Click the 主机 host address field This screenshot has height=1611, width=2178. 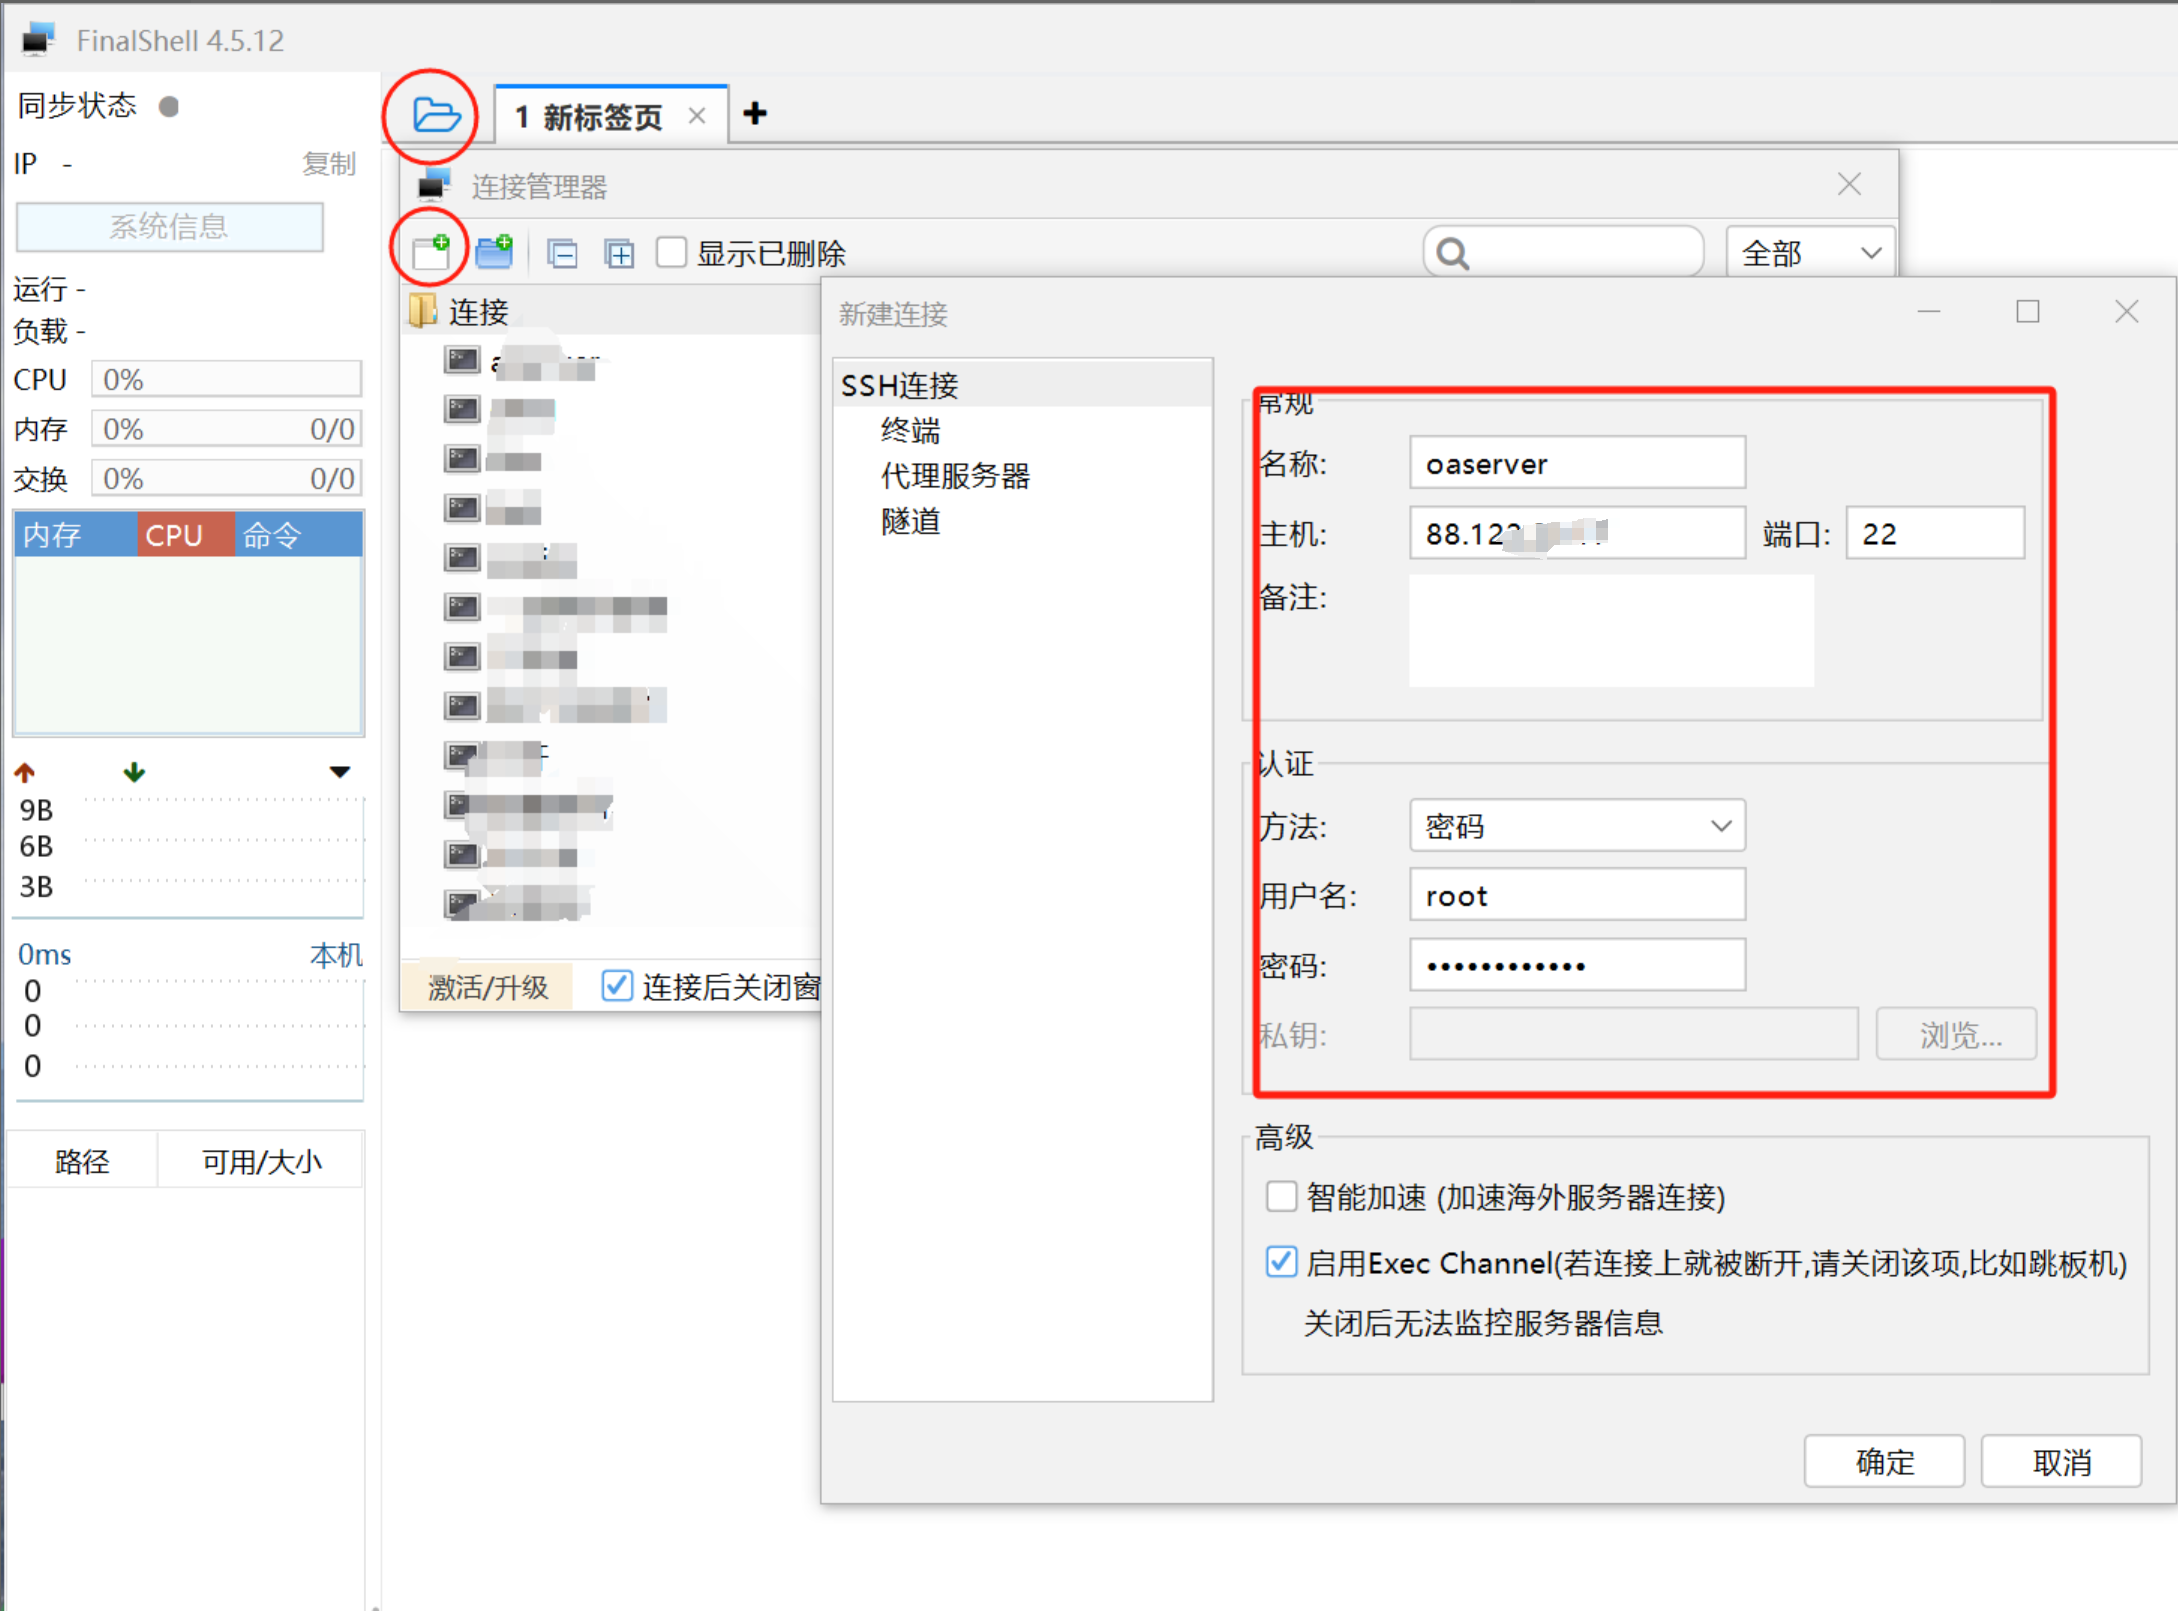[1577, 533]
